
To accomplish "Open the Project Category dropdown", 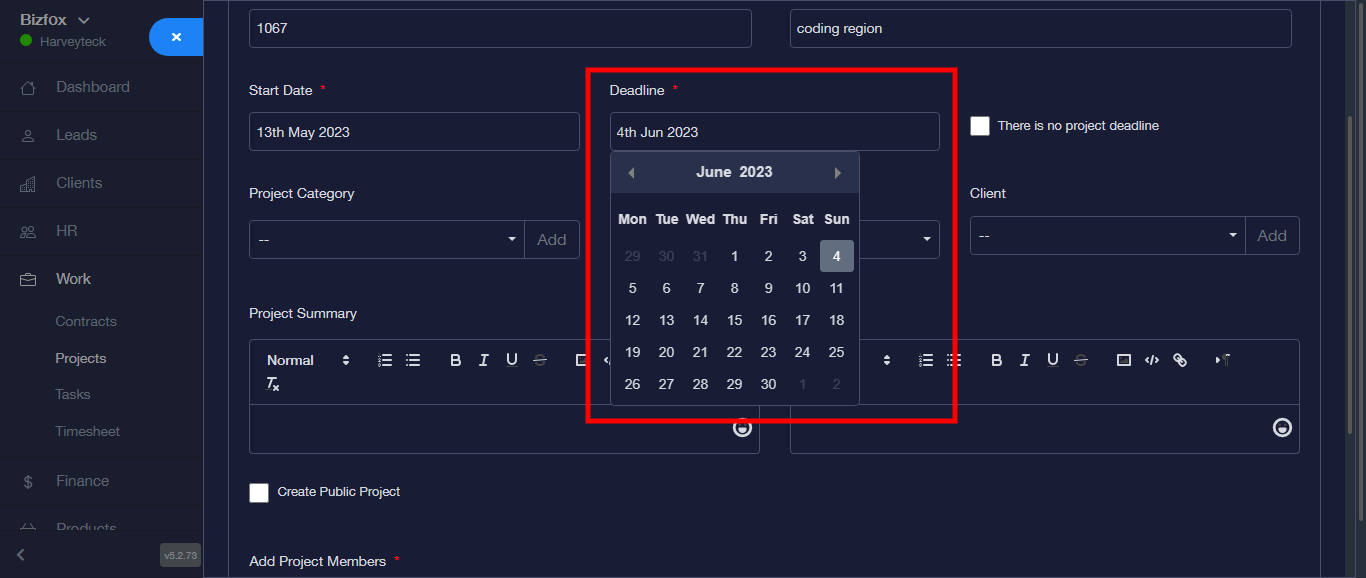I will [x=386, y=240].
